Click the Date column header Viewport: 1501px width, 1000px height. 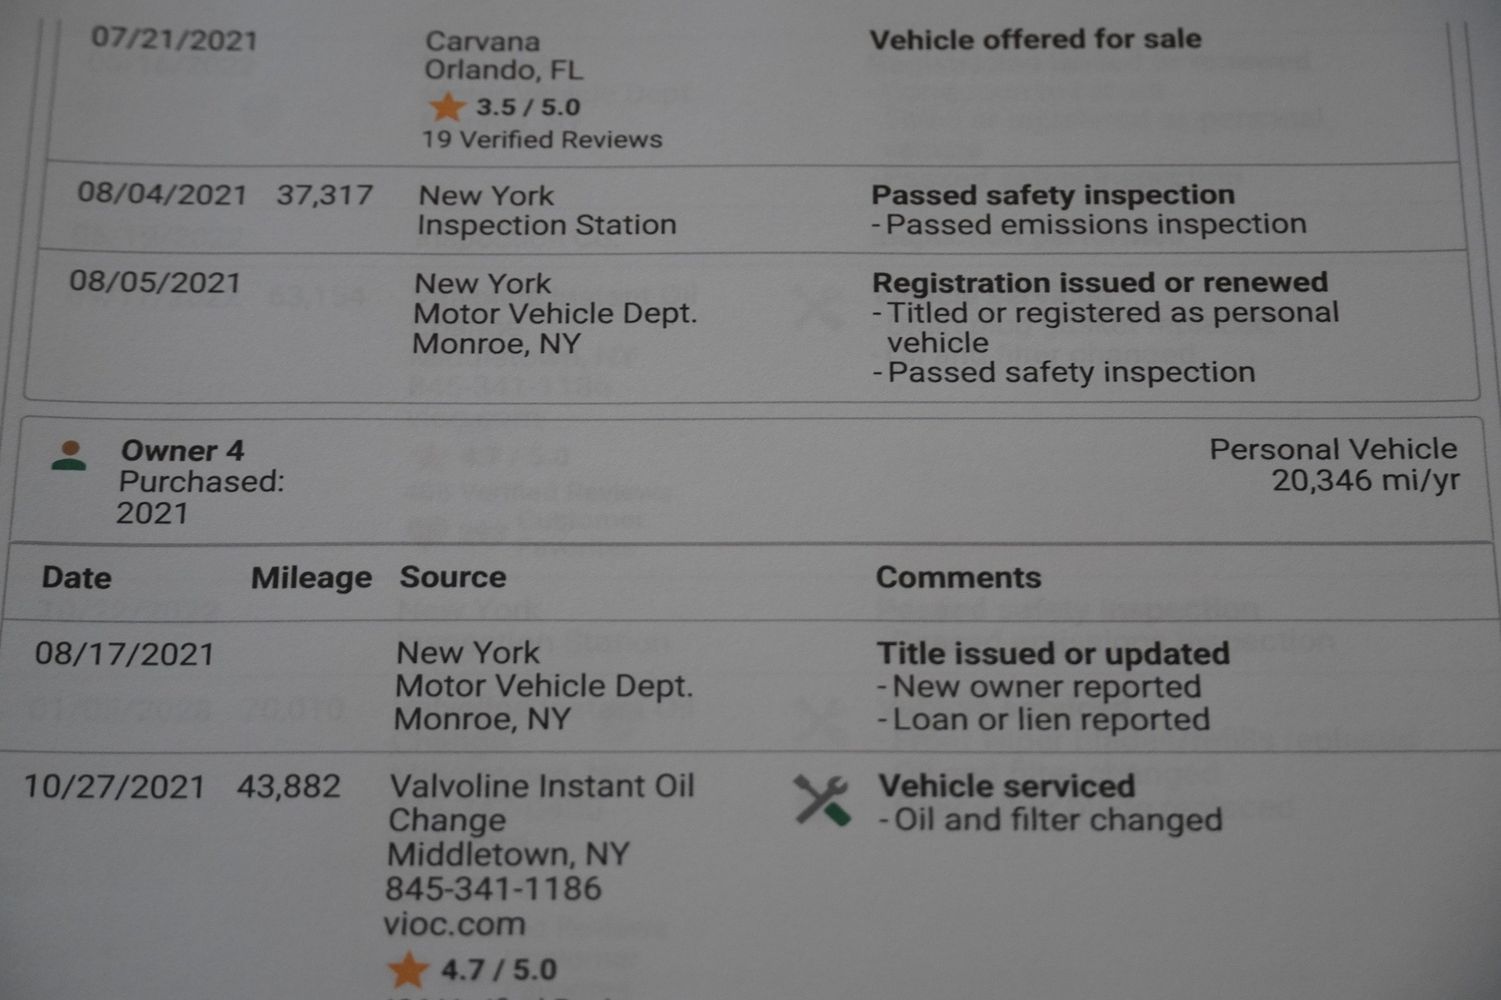point(76,578)
